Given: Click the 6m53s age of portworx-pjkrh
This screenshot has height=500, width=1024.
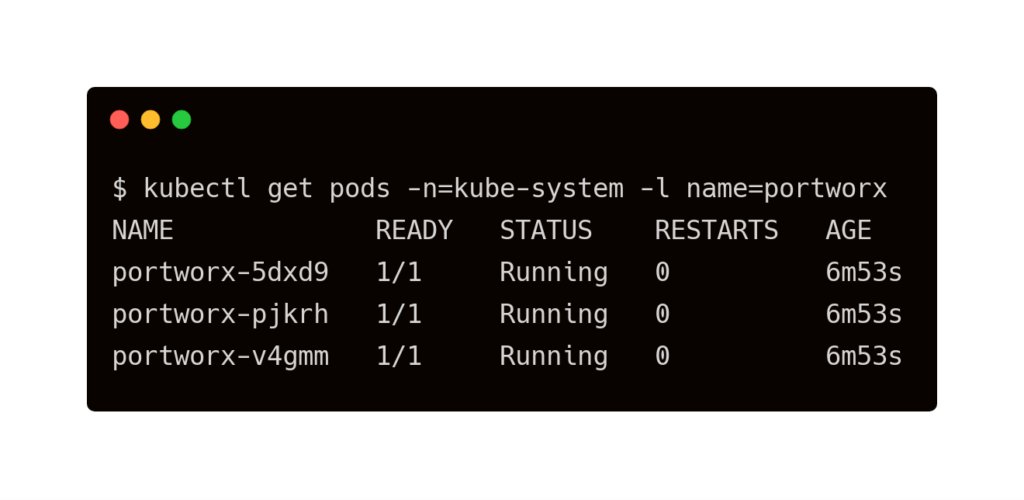Looking at the screenshot, I should (864, 314).
